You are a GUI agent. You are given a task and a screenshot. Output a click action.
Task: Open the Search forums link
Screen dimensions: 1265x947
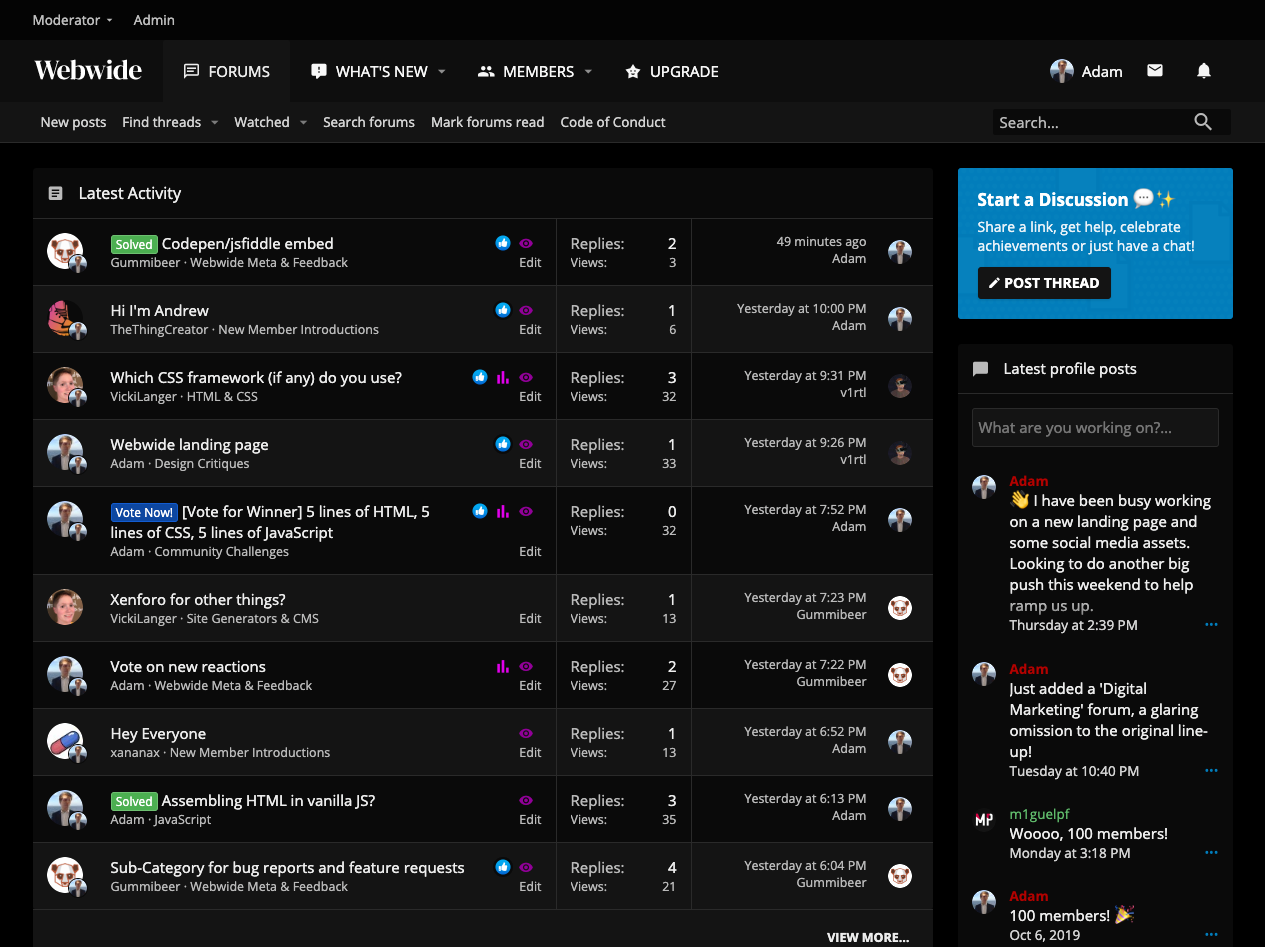(x=369, y=122)
